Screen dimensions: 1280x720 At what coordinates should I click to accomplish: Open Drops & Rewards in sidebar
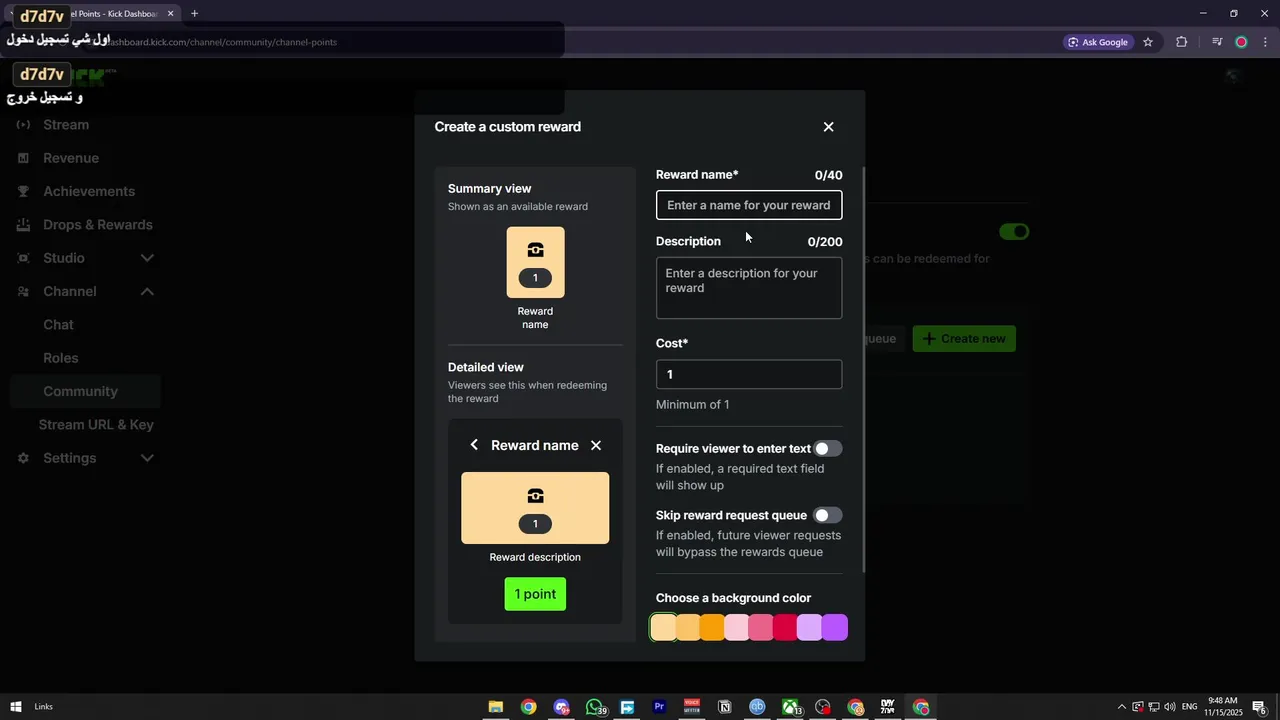pos(98,225)
